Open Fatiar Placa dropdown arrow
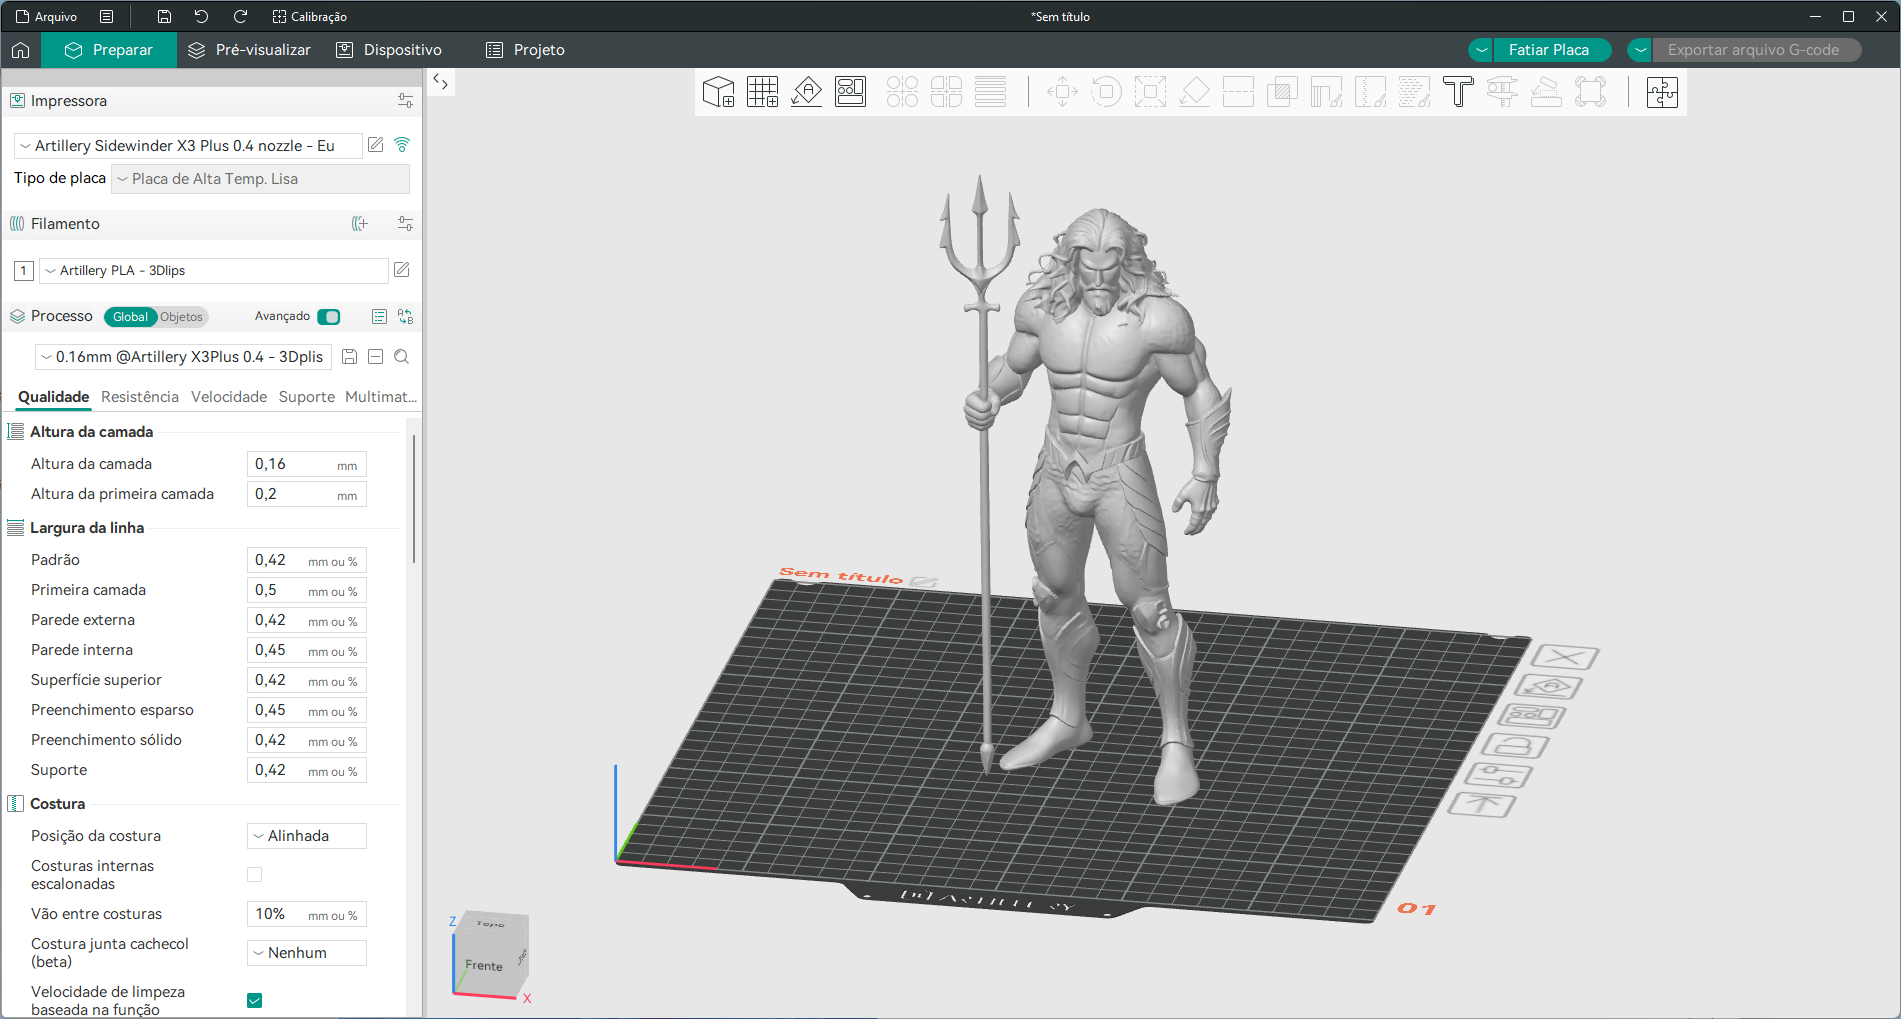 pos(1481,50)
